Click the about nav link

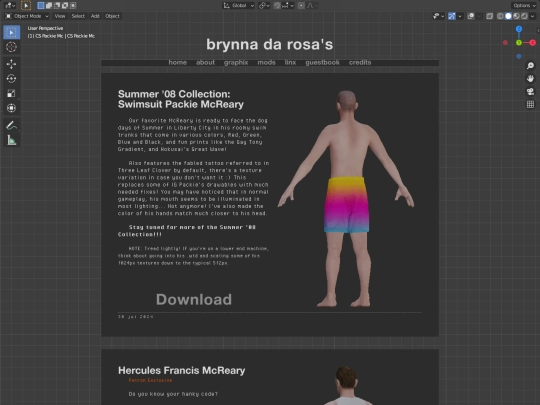click(205, 62)
